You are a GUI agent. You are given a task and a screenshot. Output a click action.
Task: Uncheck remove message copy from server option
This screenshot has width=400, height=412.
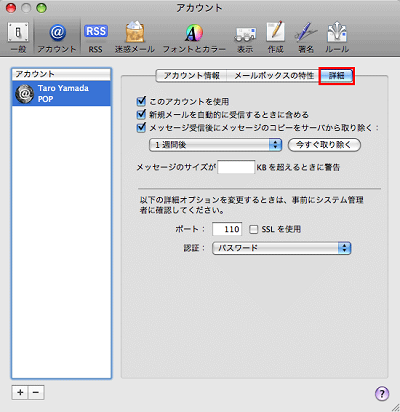coord(141,127)
